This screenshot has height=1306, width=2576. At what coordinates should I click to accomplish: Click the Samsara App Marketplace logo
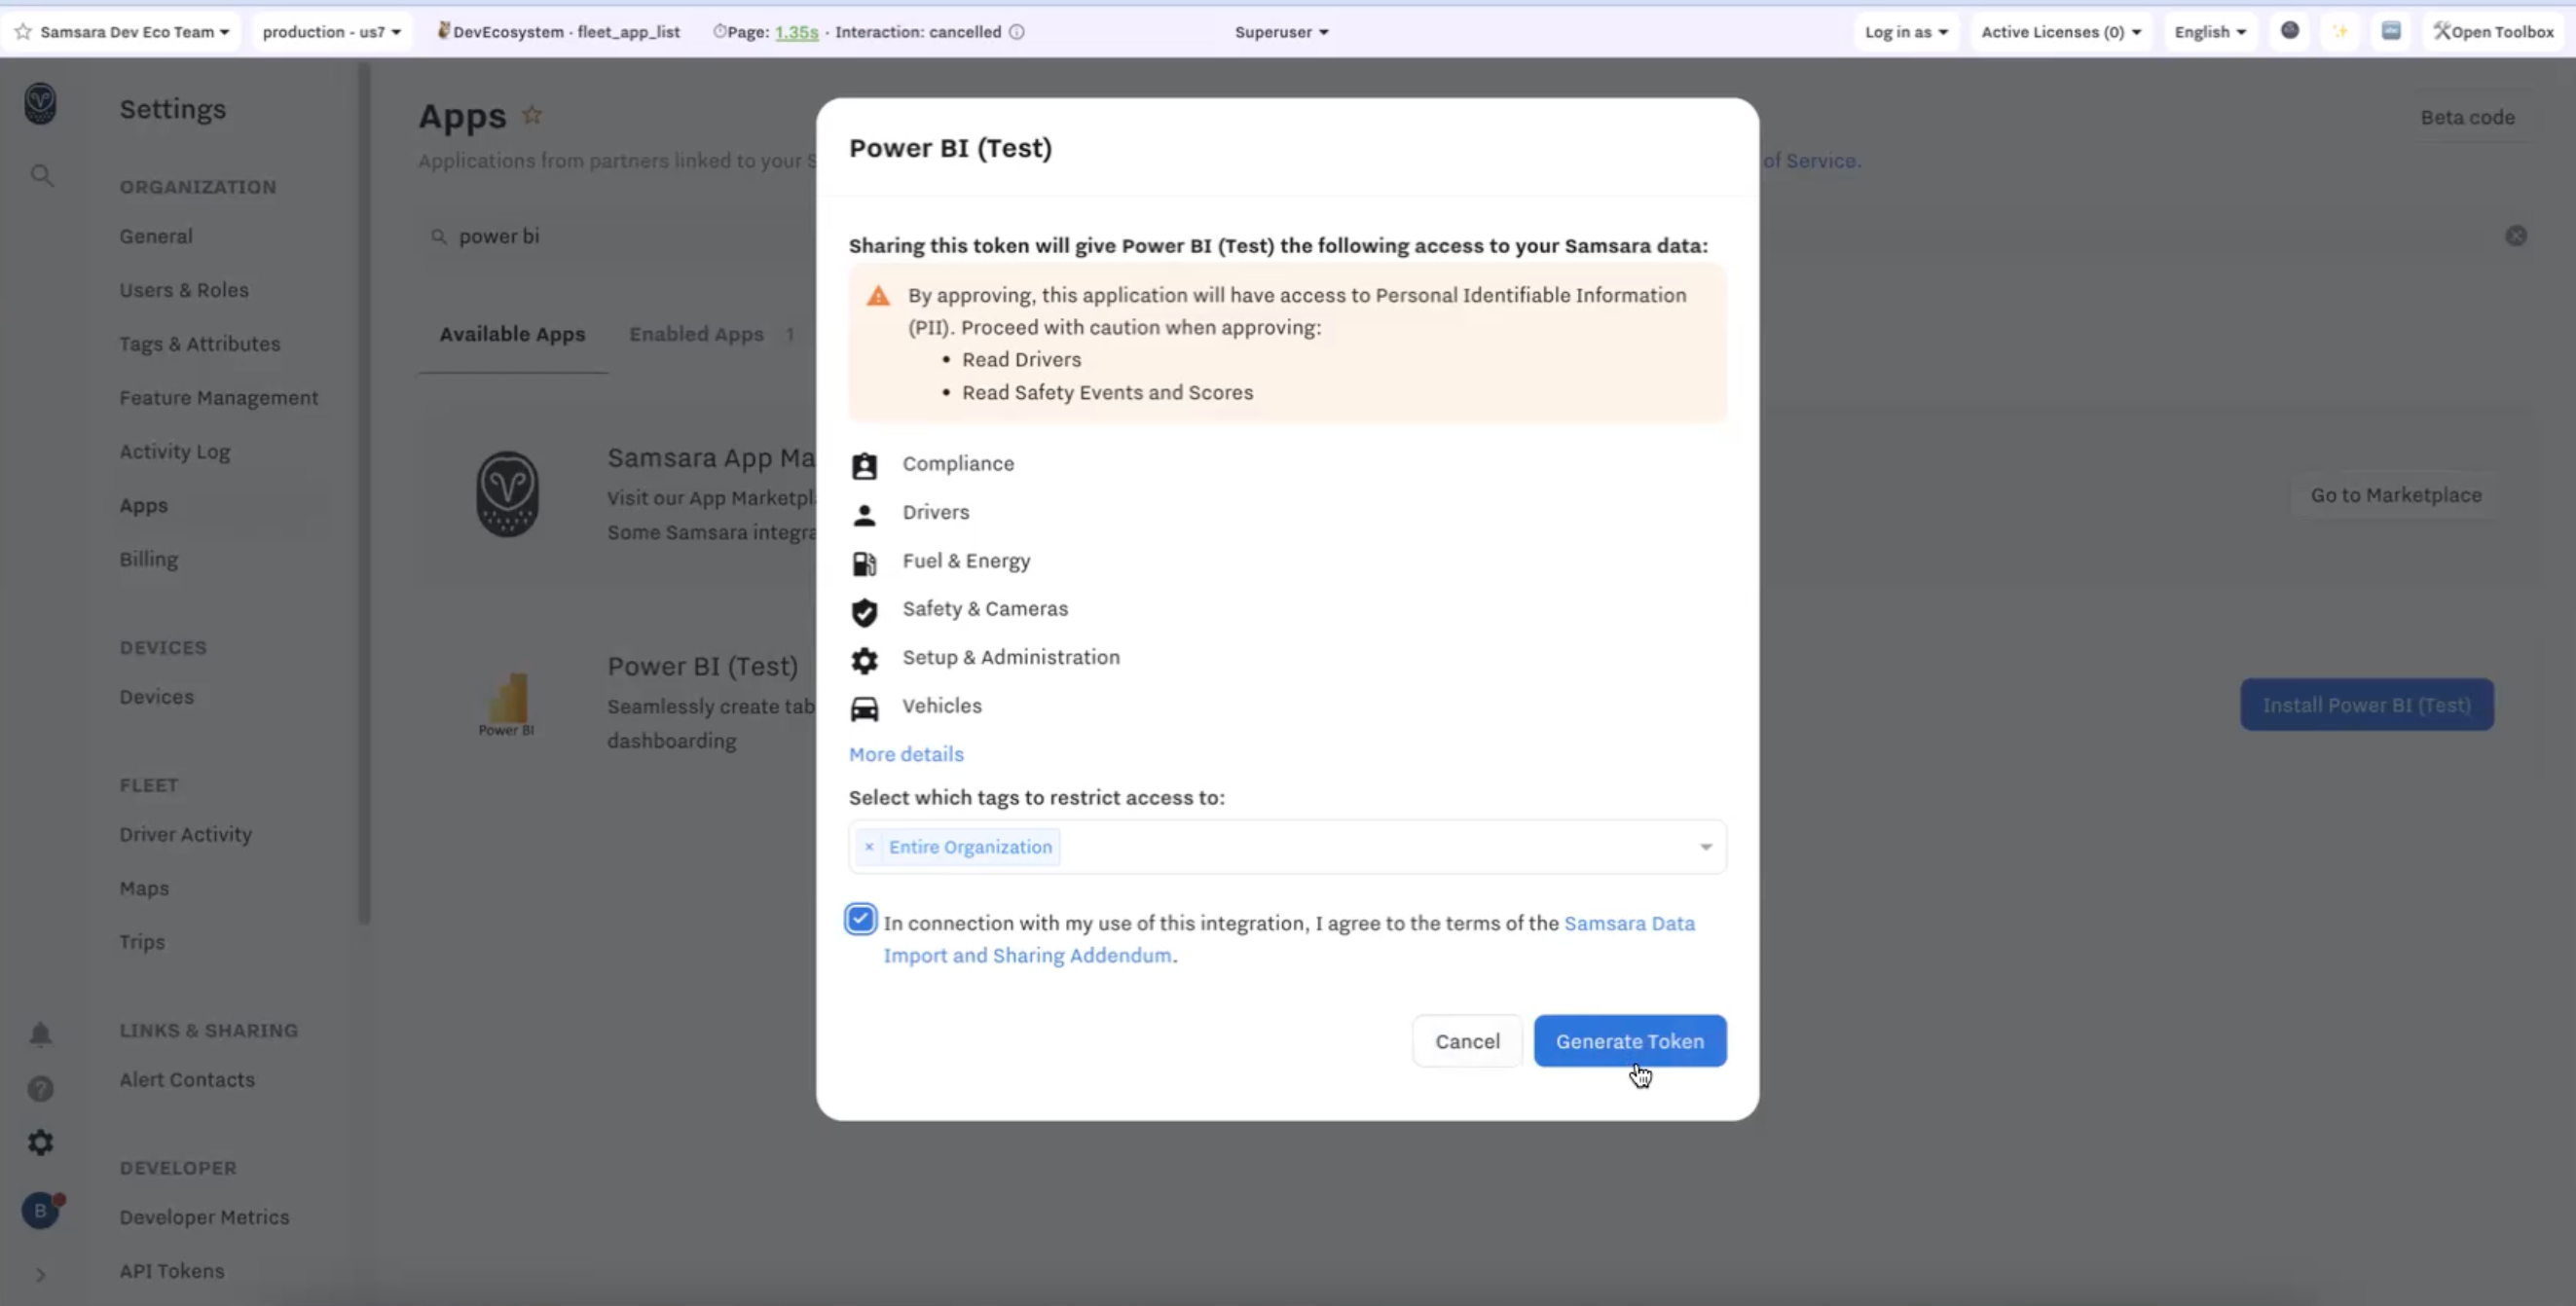[x=507, y=494]
